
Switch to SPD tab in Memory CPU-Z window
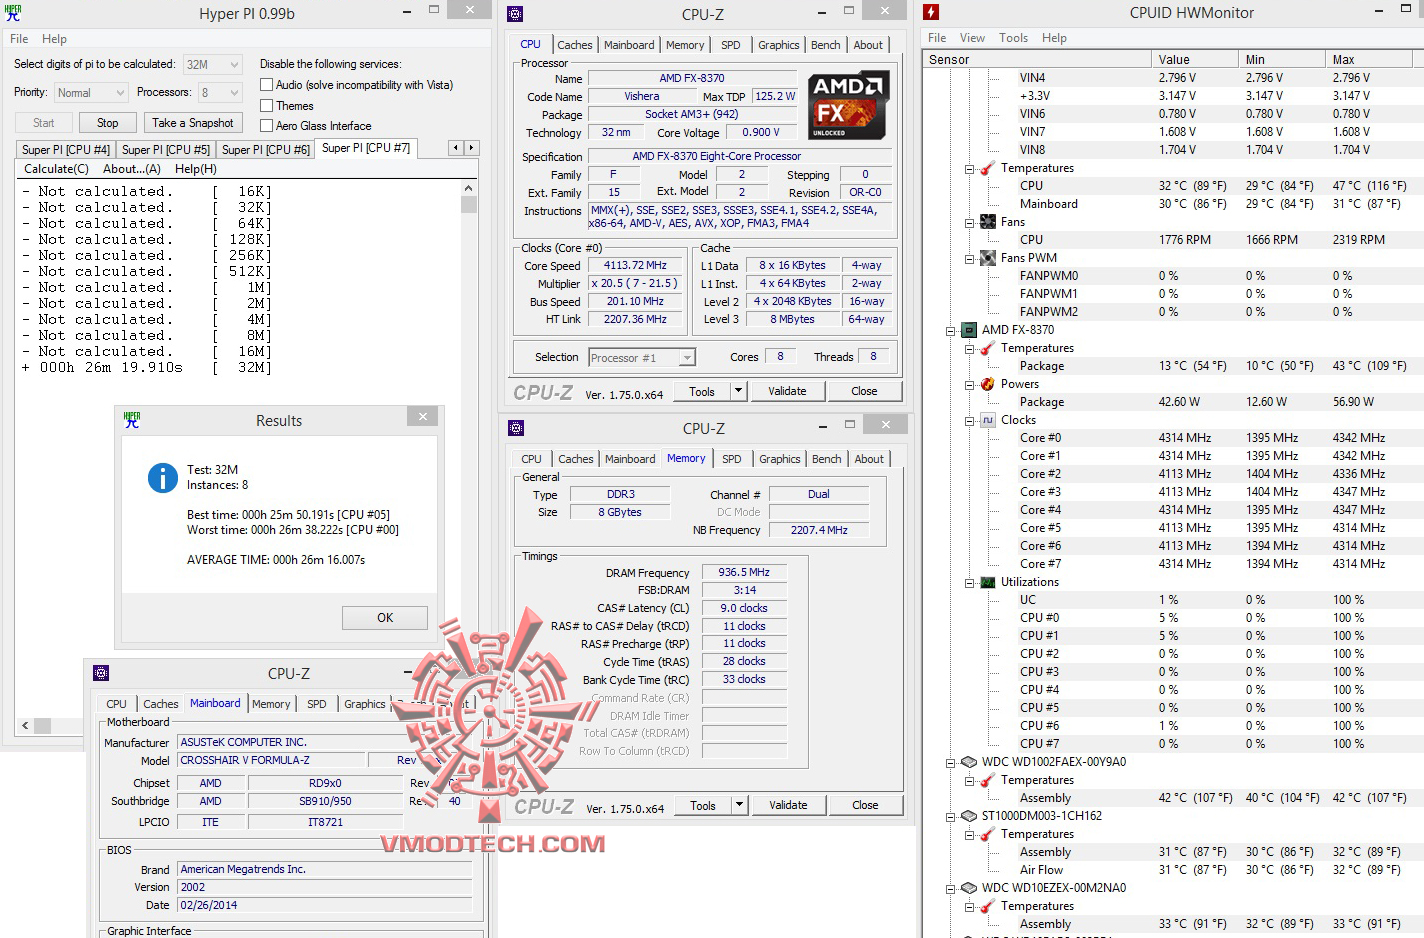click(x=732, y=459)
